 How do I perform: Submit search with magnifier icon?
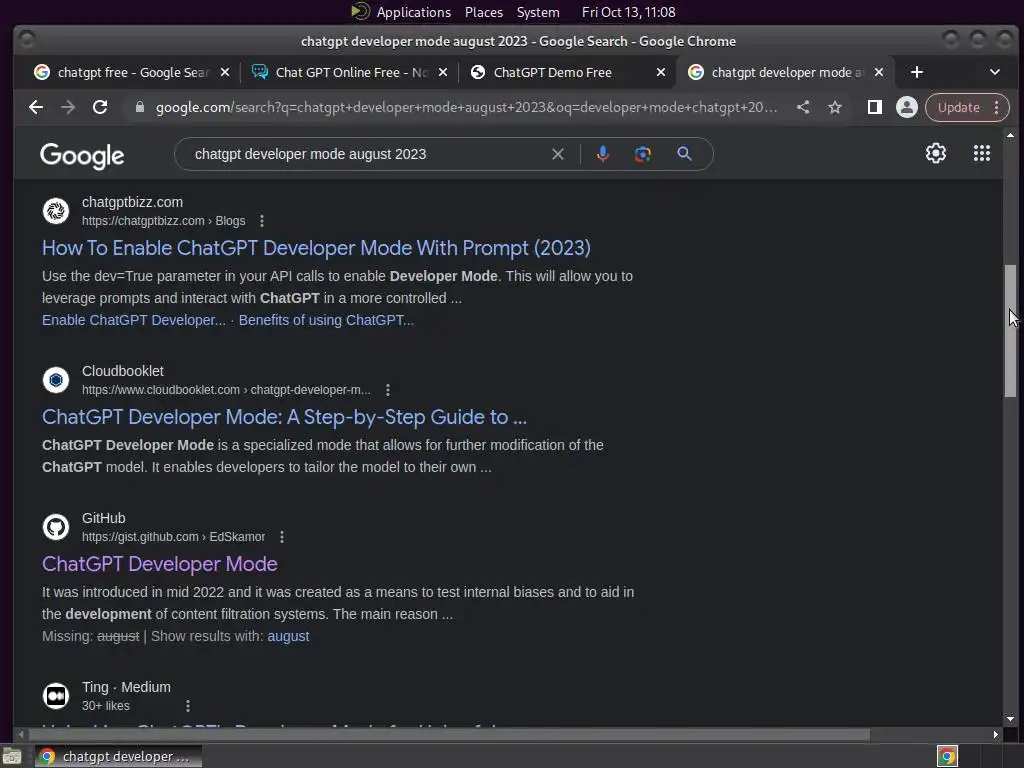684,154
